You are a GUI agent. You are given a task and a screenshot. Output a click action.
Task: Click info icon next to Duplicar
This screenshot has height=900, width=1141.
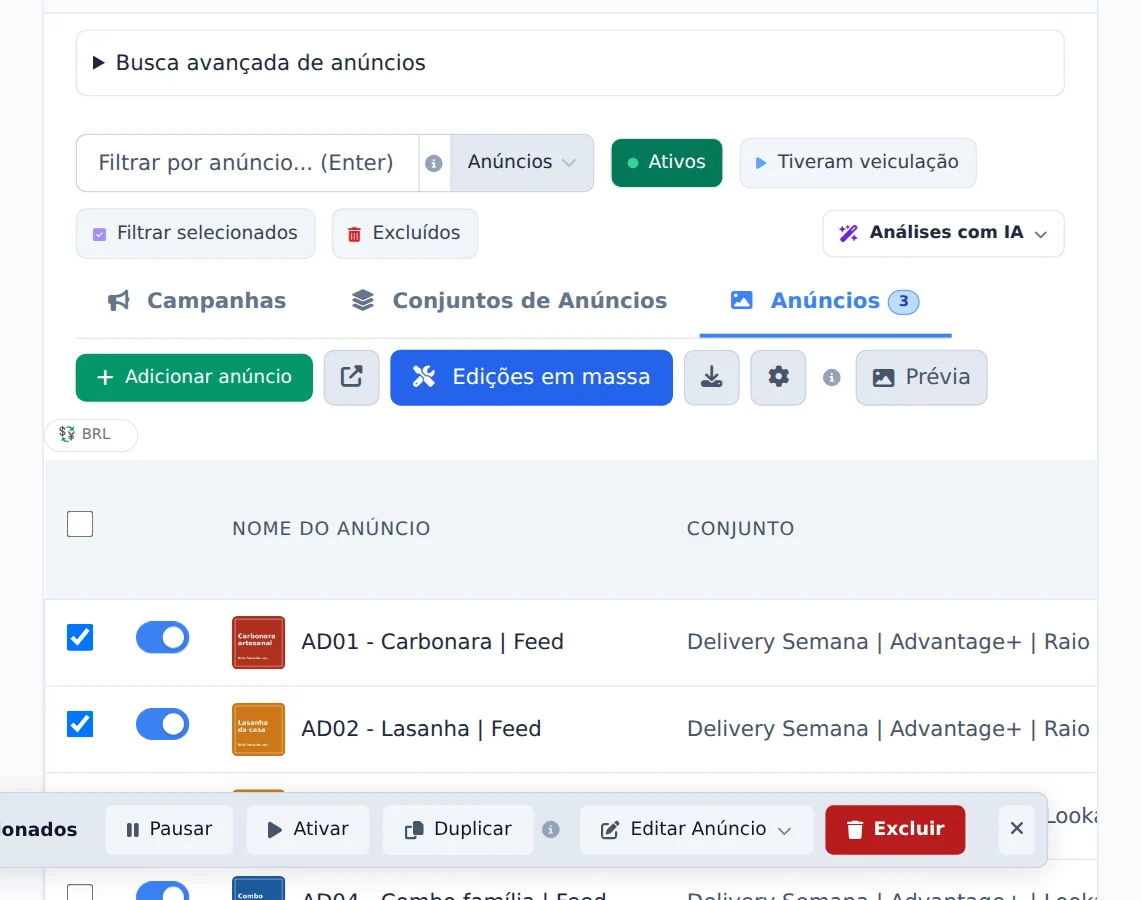(551, 829)
